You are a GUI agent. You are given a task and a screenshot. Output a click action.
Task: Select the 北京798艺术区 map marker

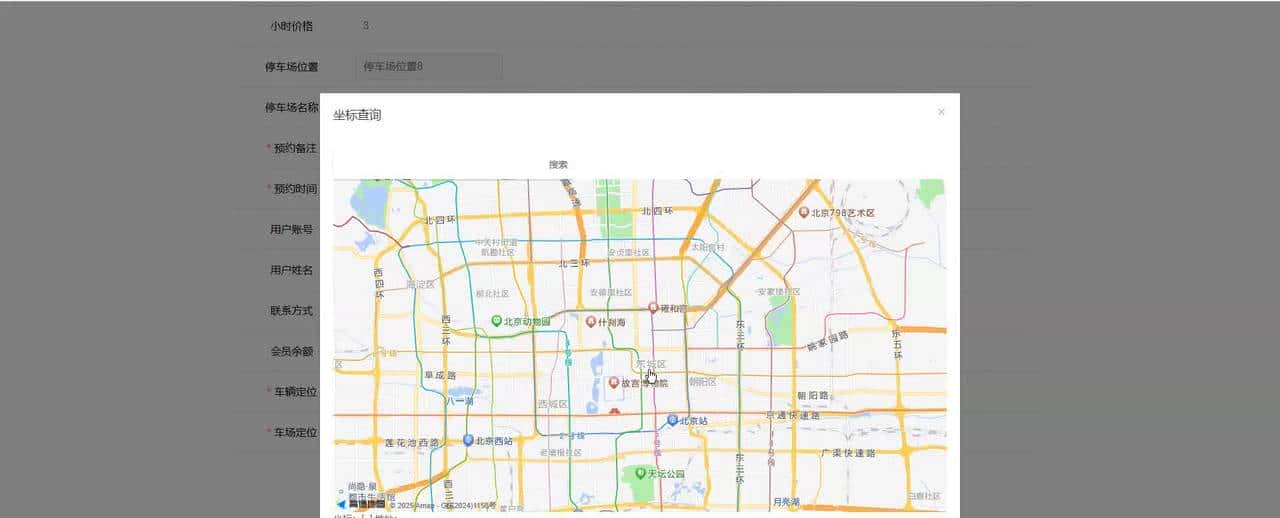click(803, 212)
